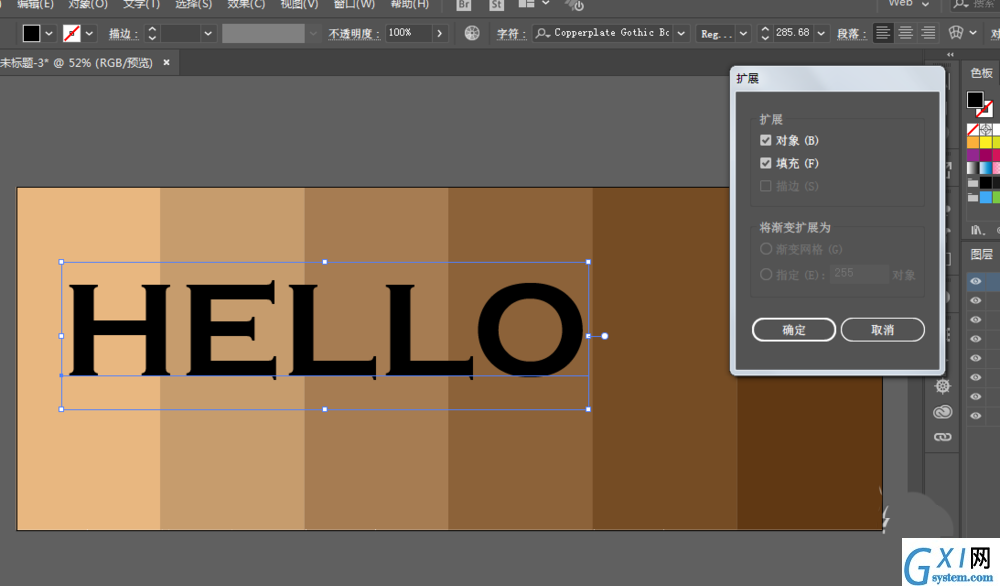Open the Arrange Documents dropdown arrow
1000x586 pixels.
[545, 4]
